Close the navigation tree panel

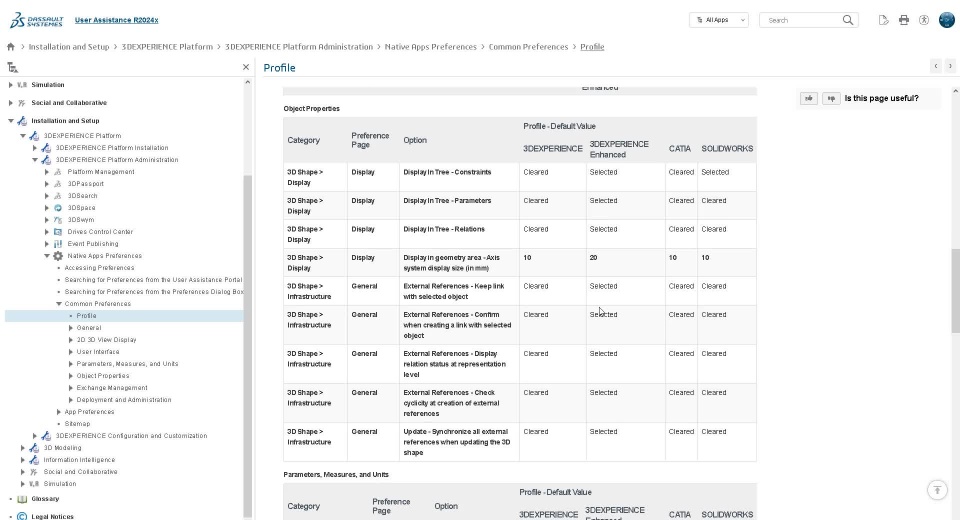tap(246, 67)
